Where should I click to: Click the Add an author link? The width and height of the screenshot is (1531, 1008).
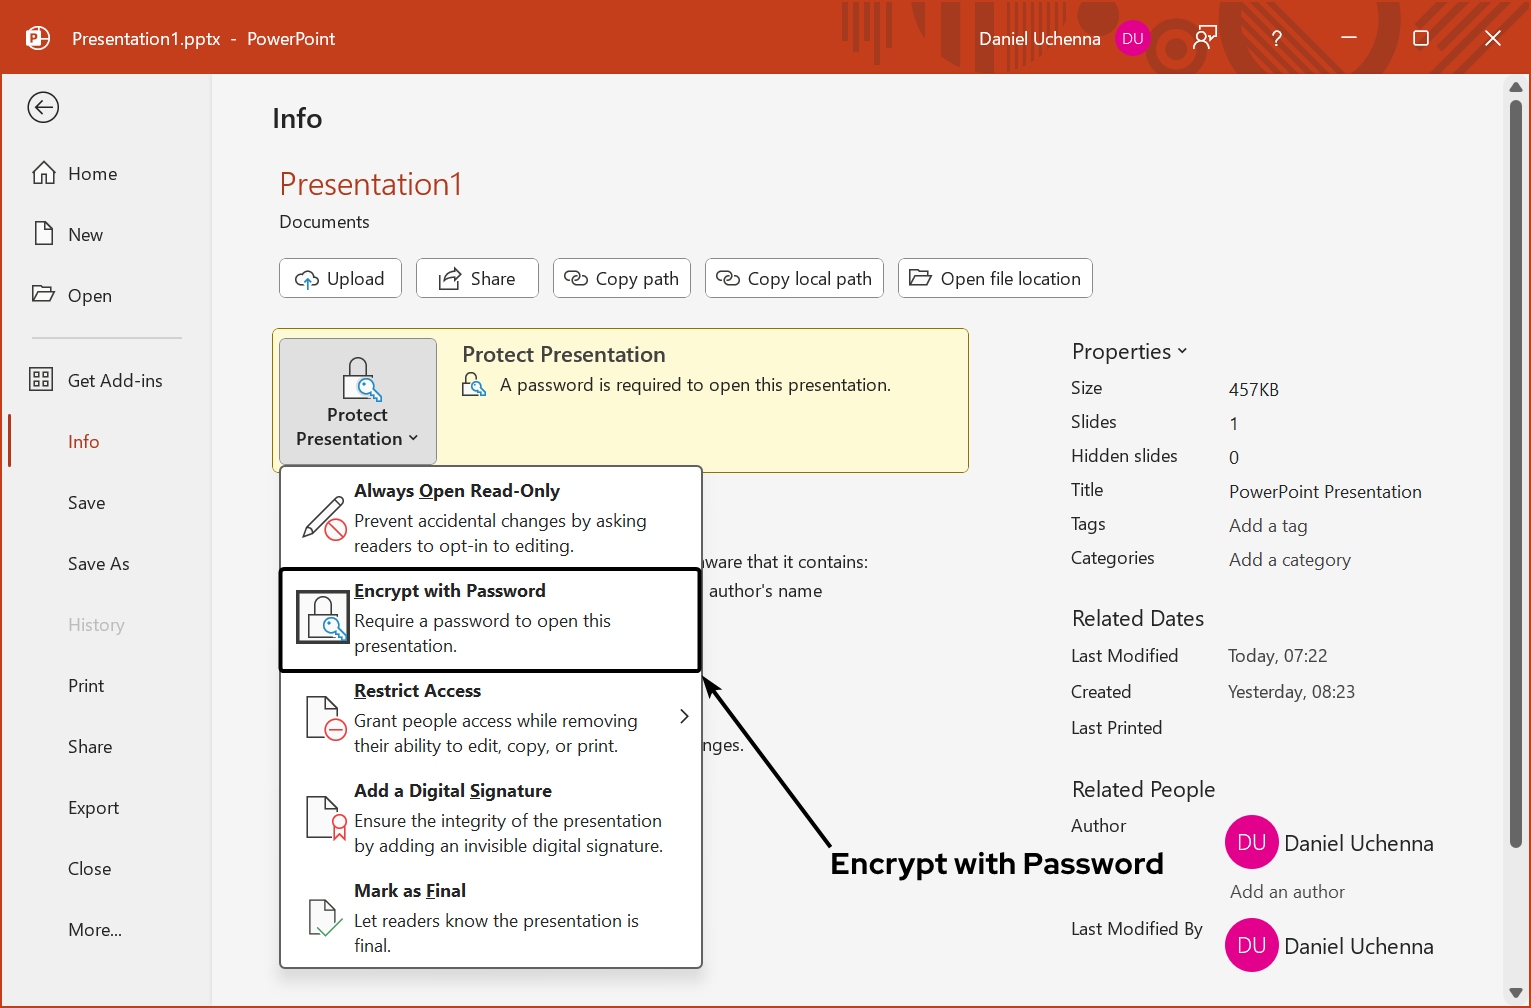coord(1286,891)
